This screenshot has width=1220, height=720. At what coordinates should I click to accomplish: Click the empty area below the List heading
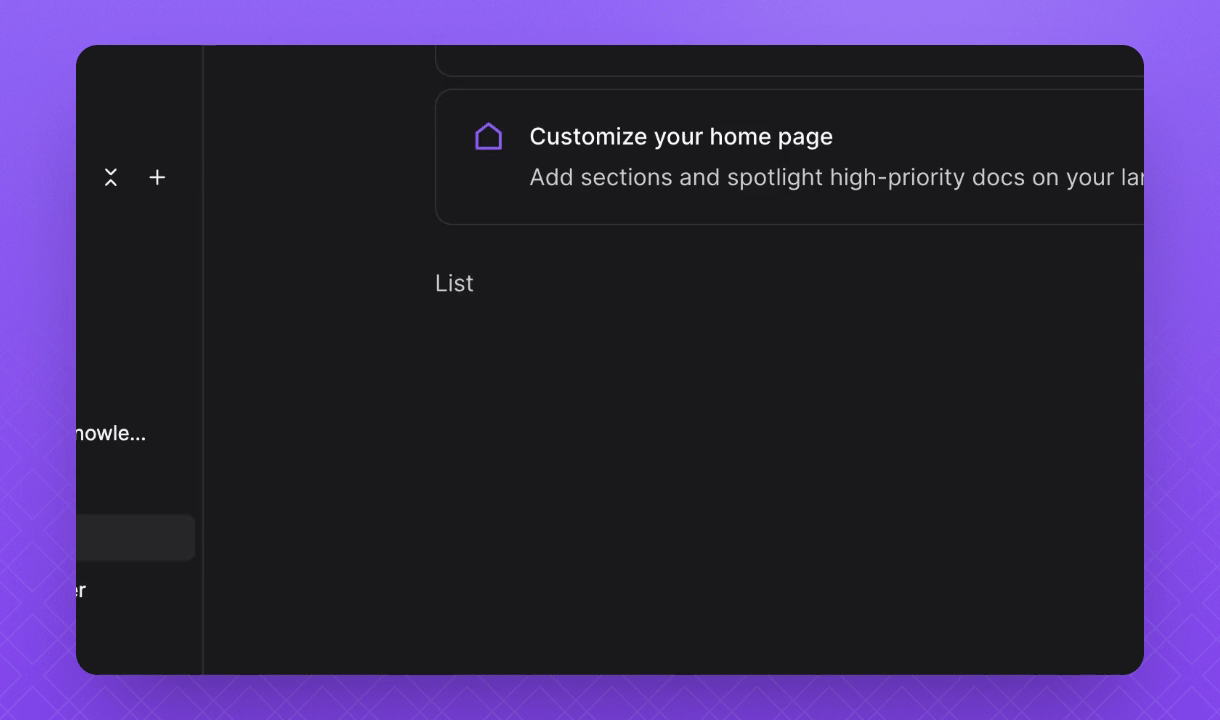click(700, 450)
